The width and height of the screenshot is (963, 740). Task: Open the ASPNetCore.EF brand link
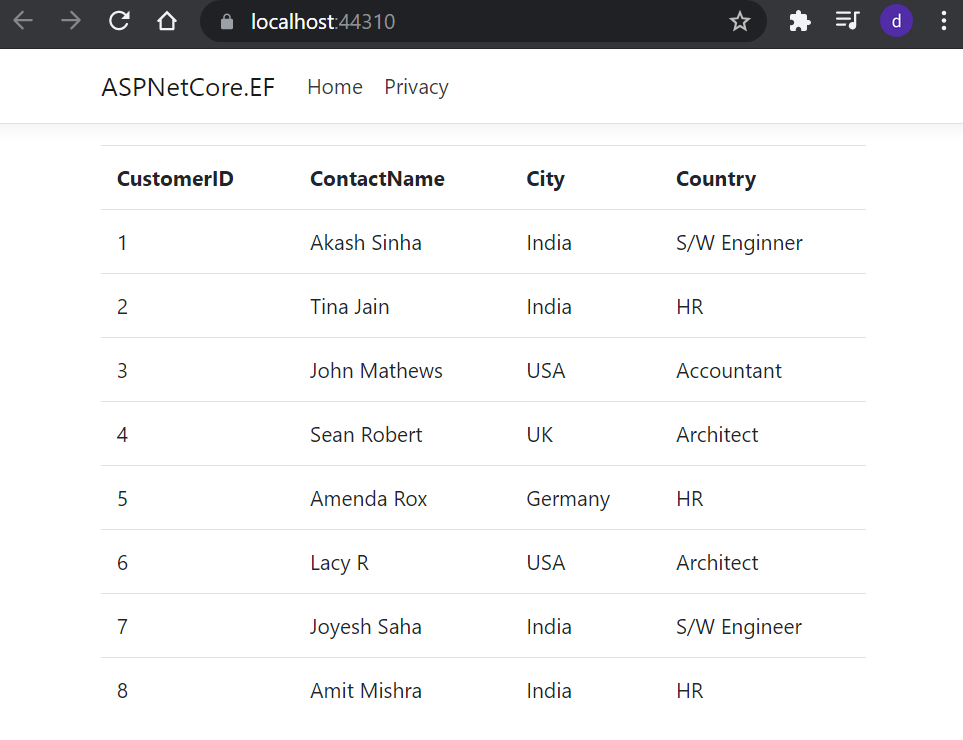tap(188, 87)
